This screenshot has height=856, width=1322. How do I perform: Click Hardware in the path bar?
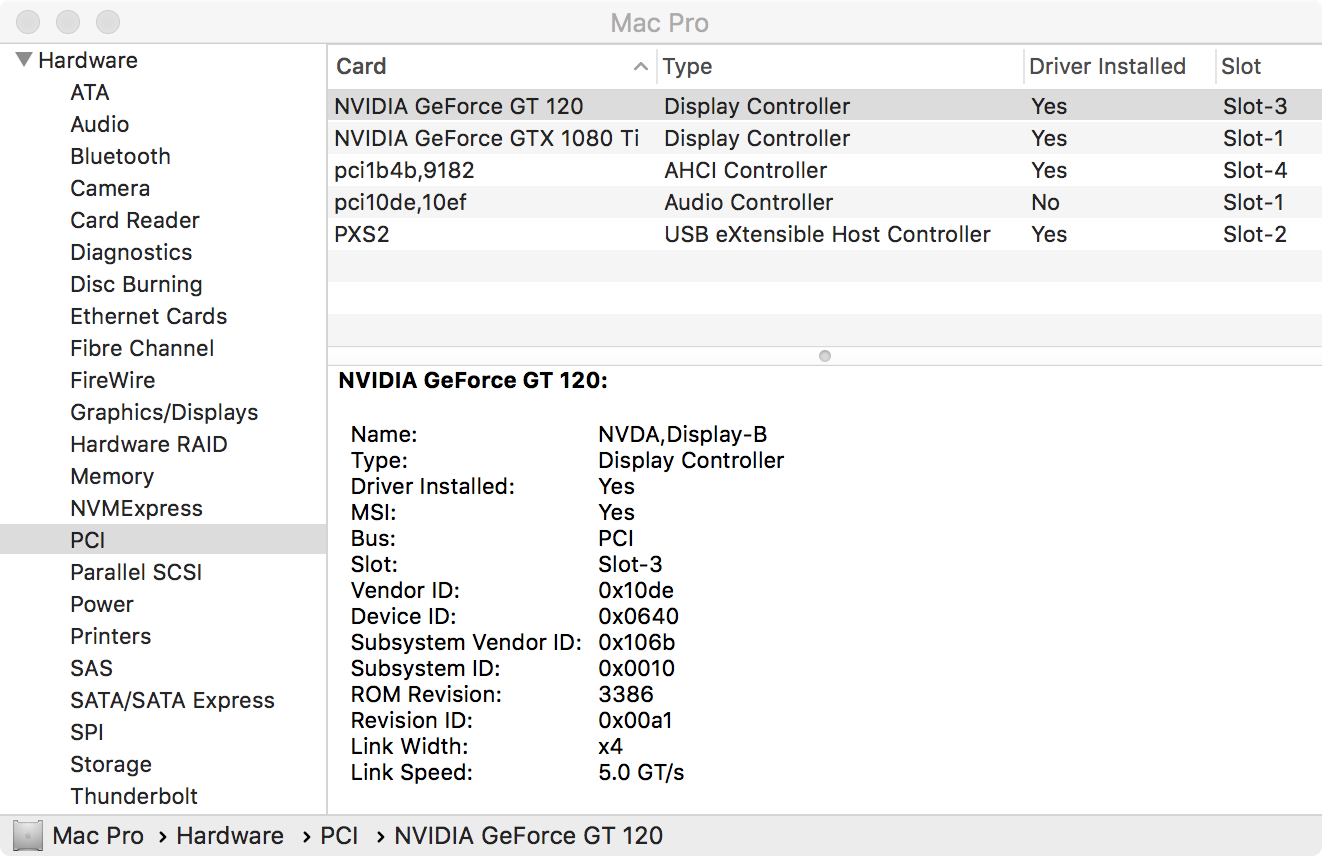(x=230, y=836)
